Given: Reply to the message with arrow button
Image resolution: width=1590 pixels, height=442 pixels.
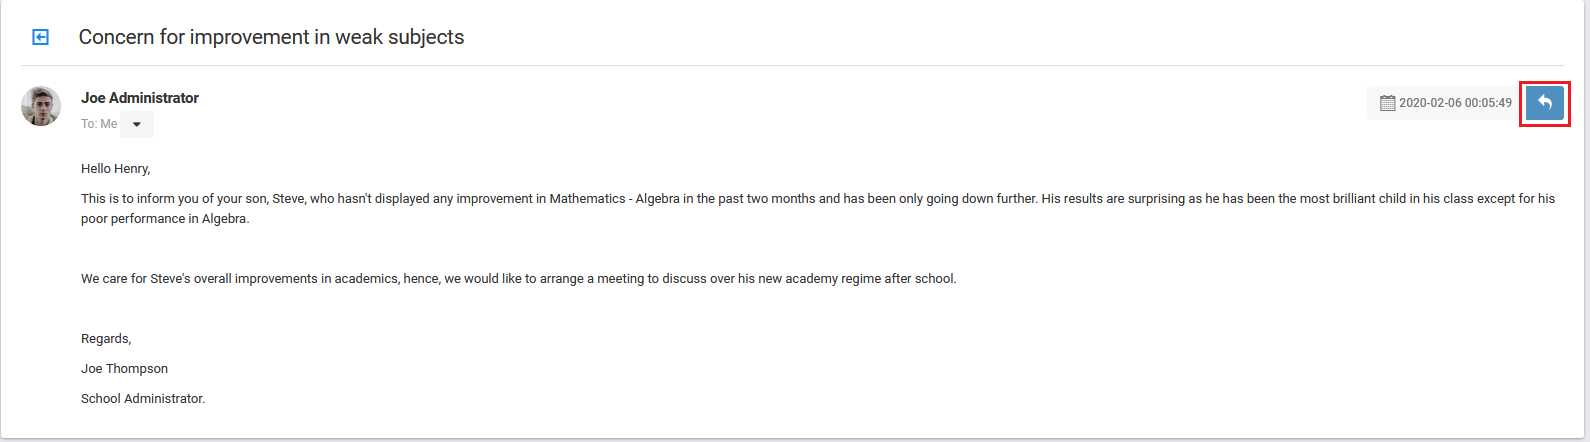Looking at the screenshot, I should tap(1545, 103).
